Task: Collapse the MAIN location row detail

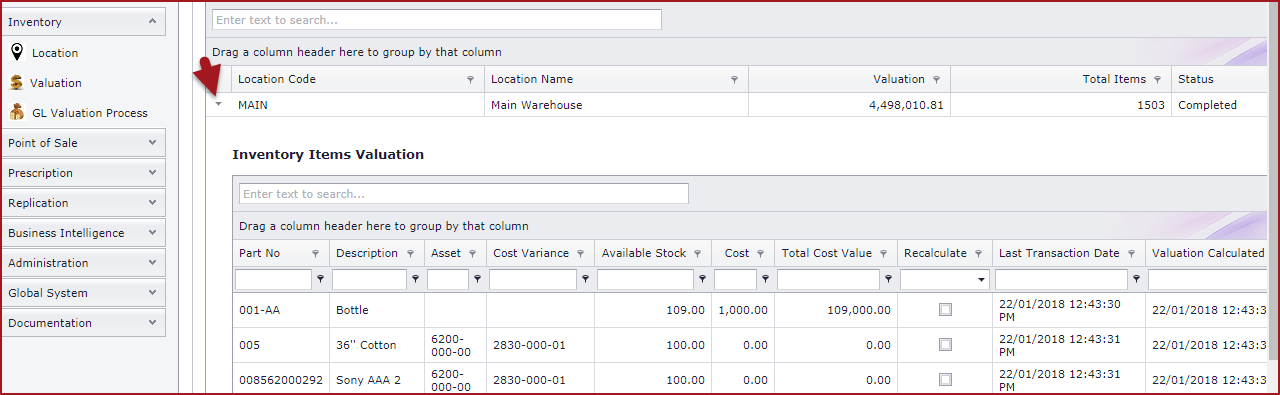Action: point(219,104)
